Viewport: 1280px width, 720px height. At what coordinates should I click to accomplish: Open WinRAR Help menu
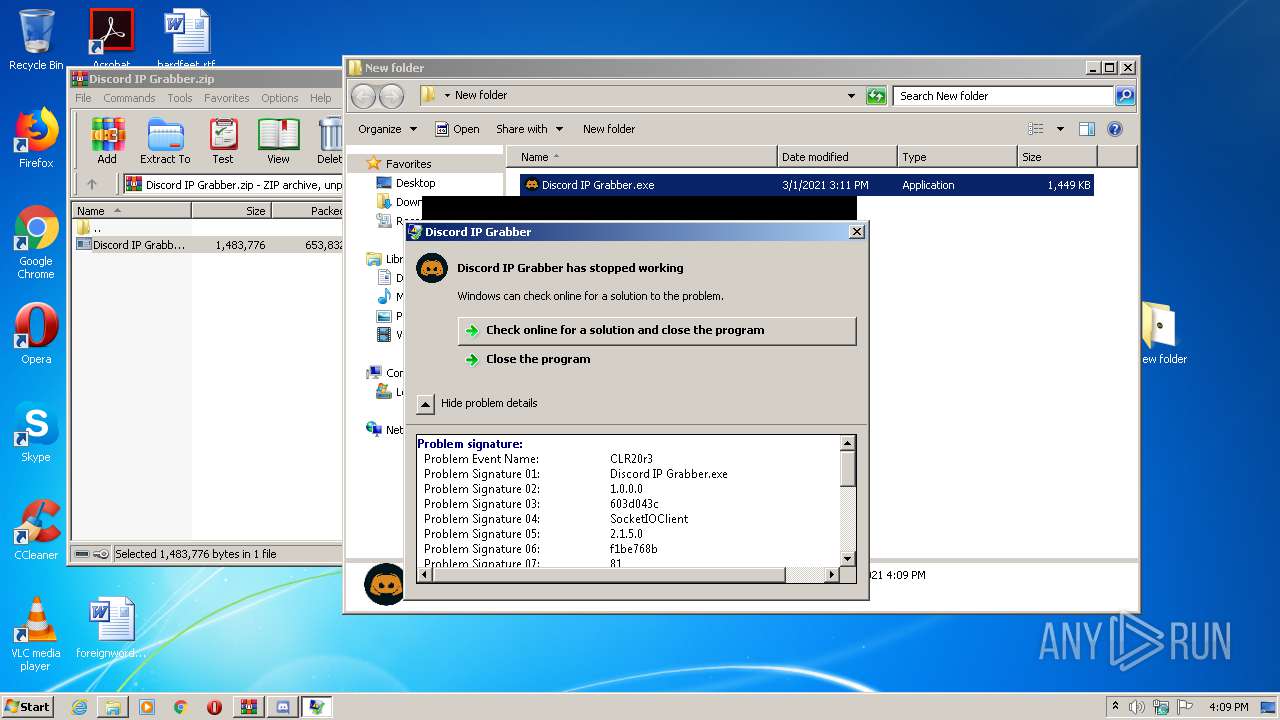[x=320, y=98]
